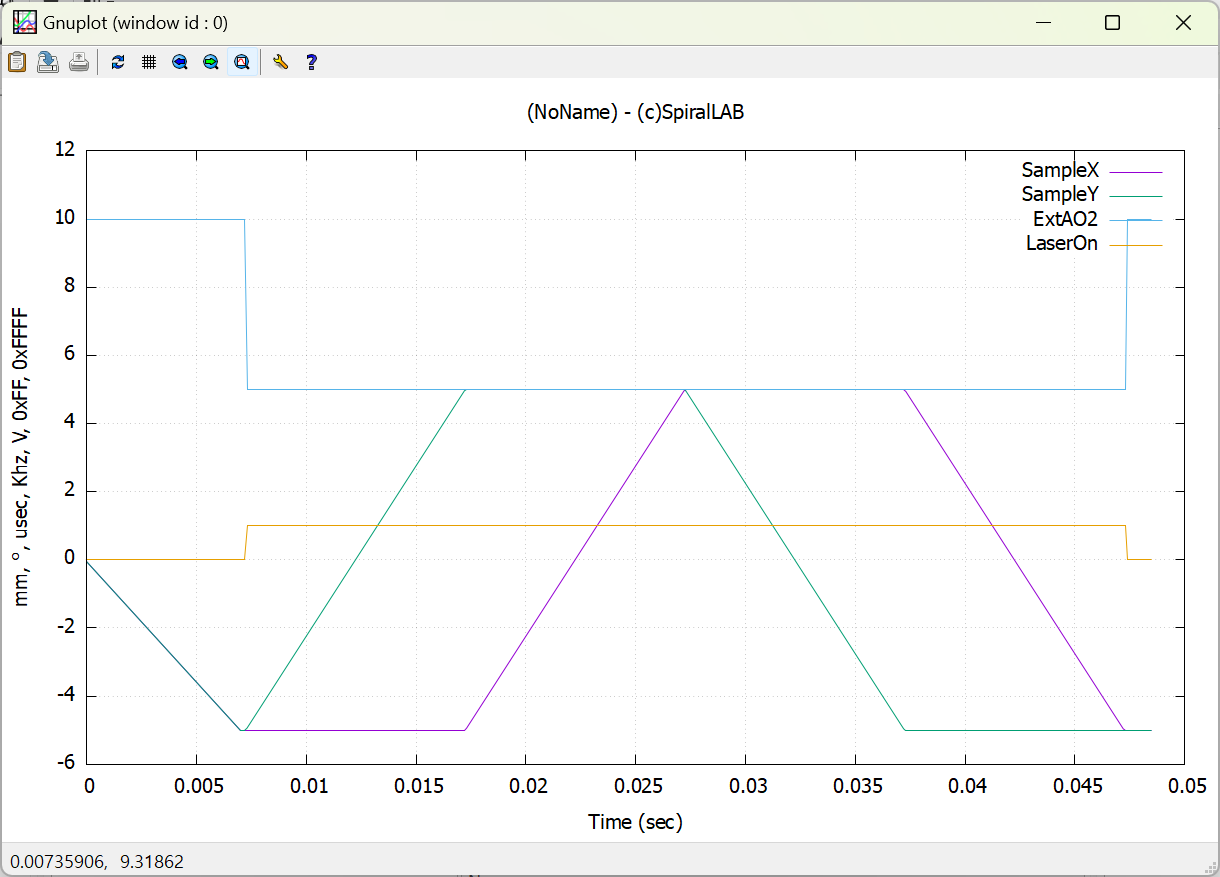The image size is (1220, 877).
Task: Click the green SampleY legend line sample
Action: tap(1136, 196)
